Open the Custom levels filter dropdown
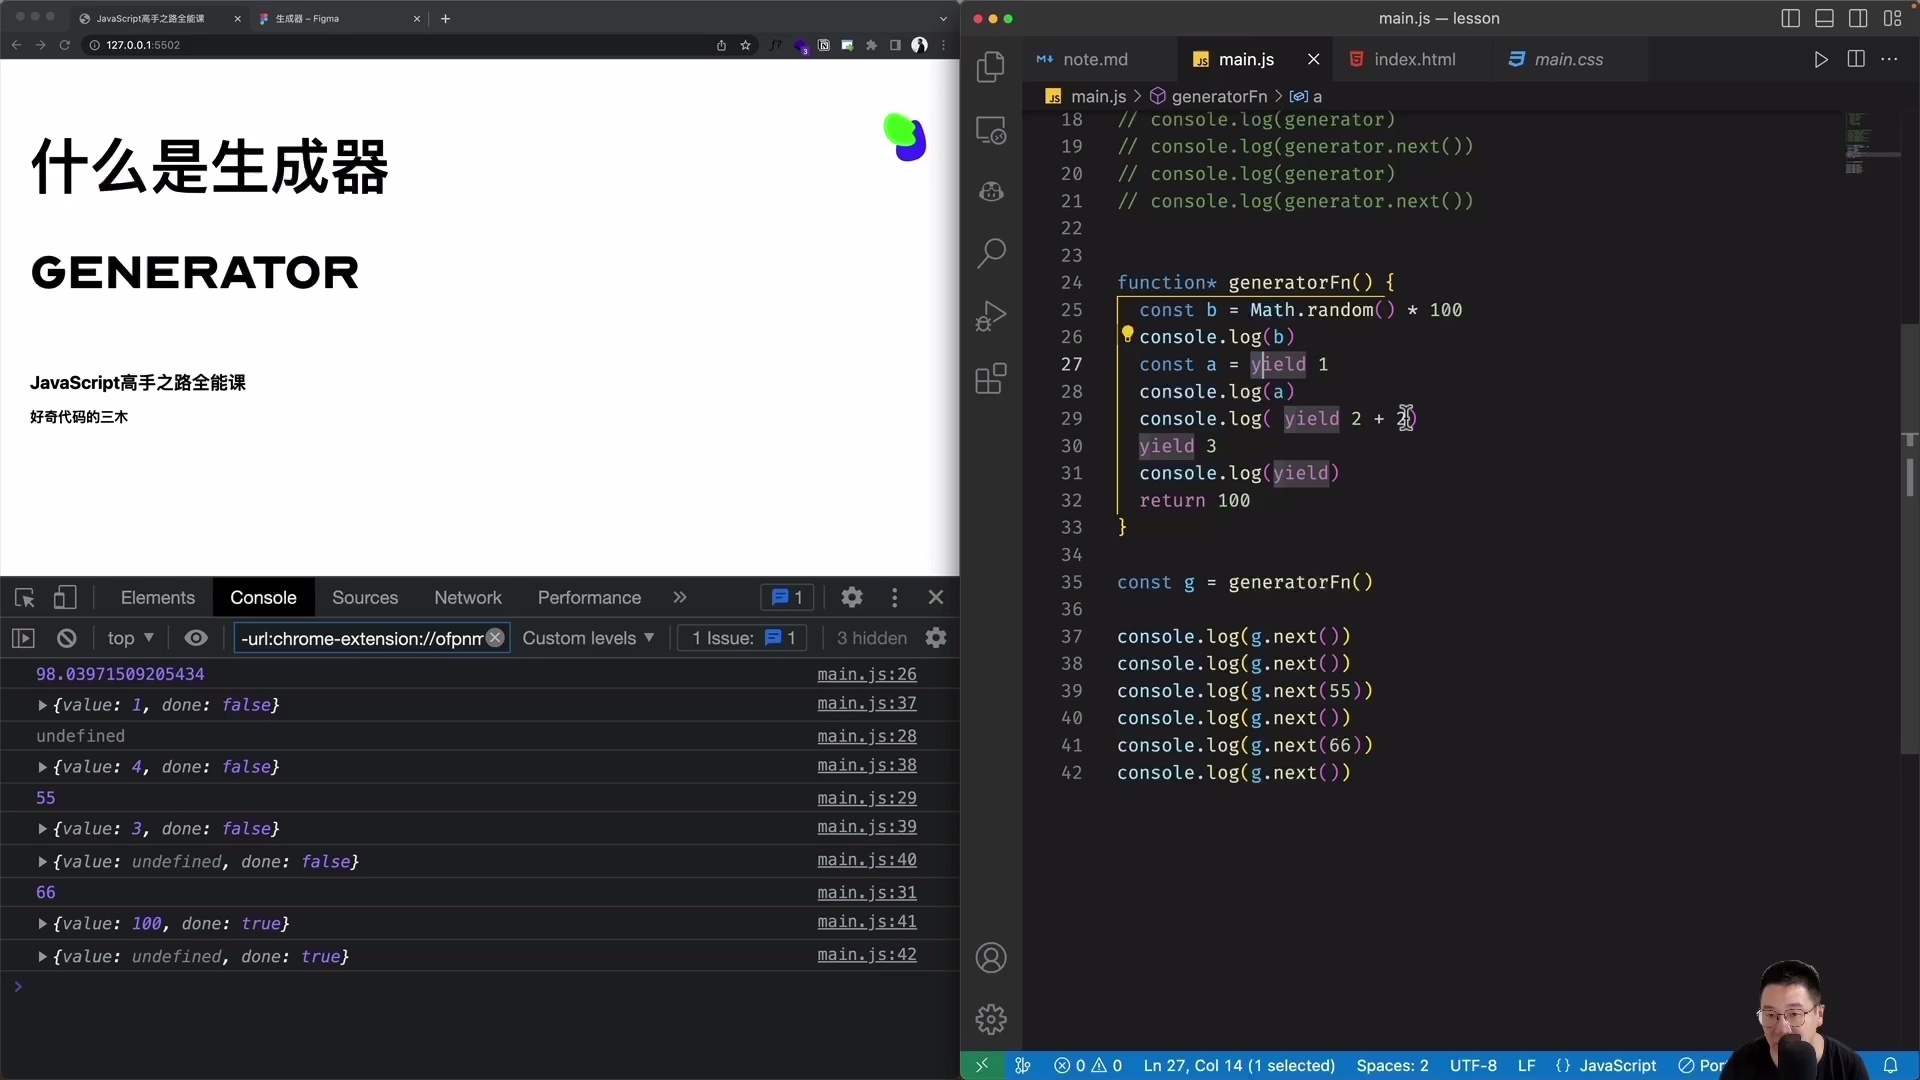 tap(588, 638)
